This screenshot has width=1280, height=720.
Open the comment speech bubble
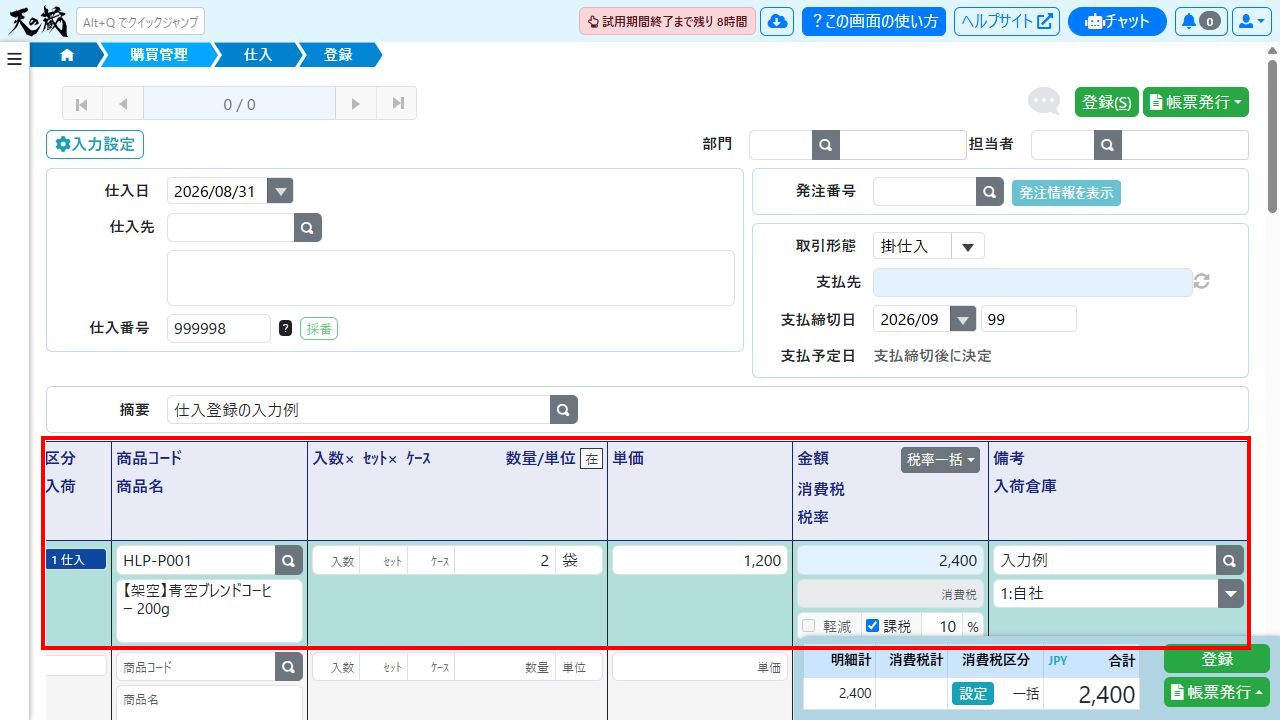[1044, 102]
